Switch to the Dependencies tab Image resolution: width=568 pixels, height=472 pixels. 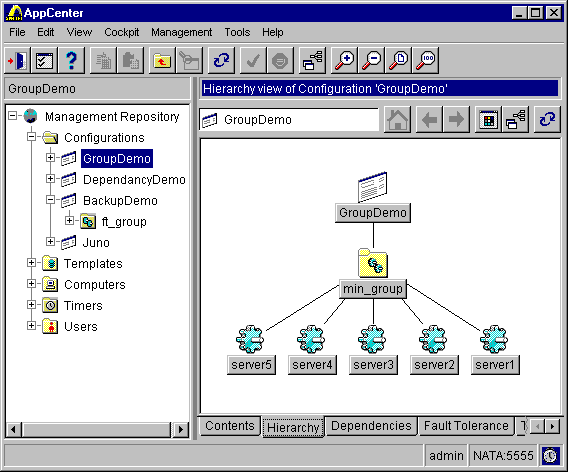click(371, 426)
